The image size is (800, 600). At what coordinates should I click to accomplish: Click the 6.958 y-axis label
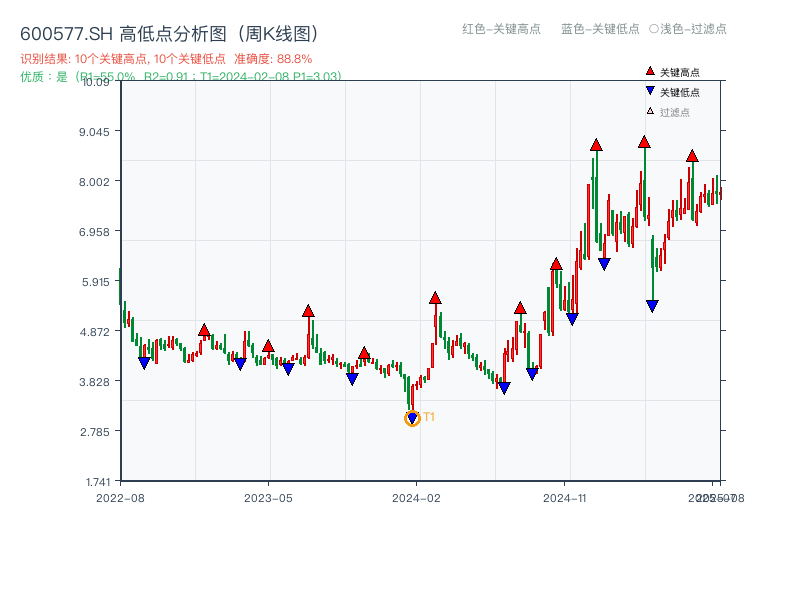pos(94,232)
